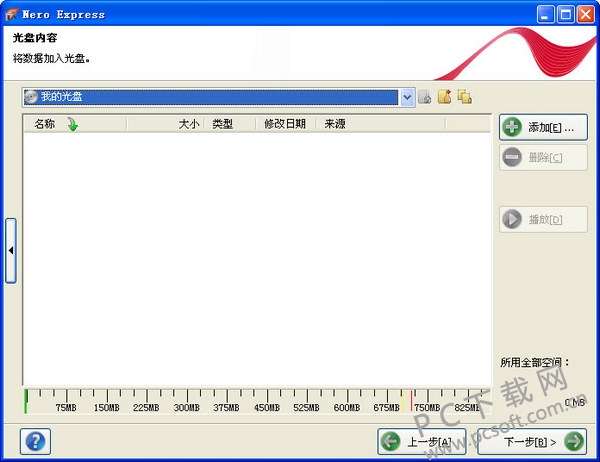Click the Nero Express title bar icon
600x462 pixels.
click(11, 14)
